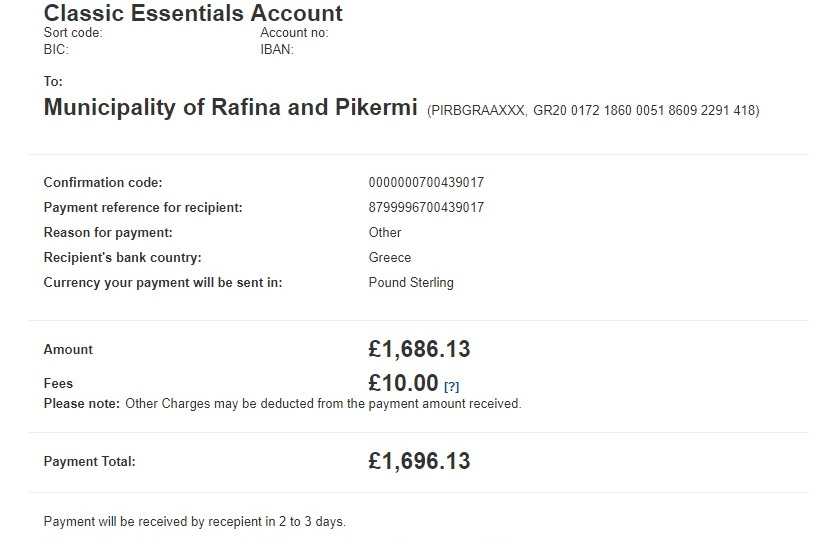Click the amount £1,686.13
815x543 pixels.
419,349
